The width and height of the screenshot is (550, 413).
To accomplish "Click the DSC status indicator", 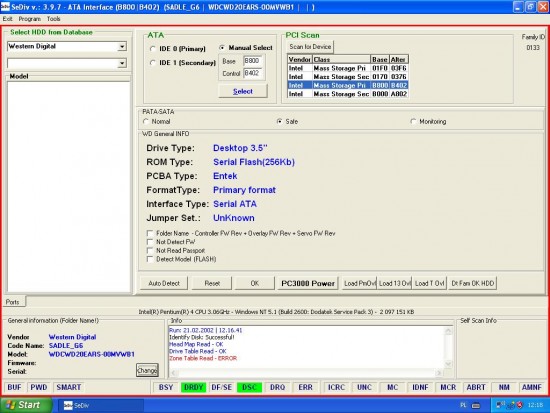I will (249, 387).
